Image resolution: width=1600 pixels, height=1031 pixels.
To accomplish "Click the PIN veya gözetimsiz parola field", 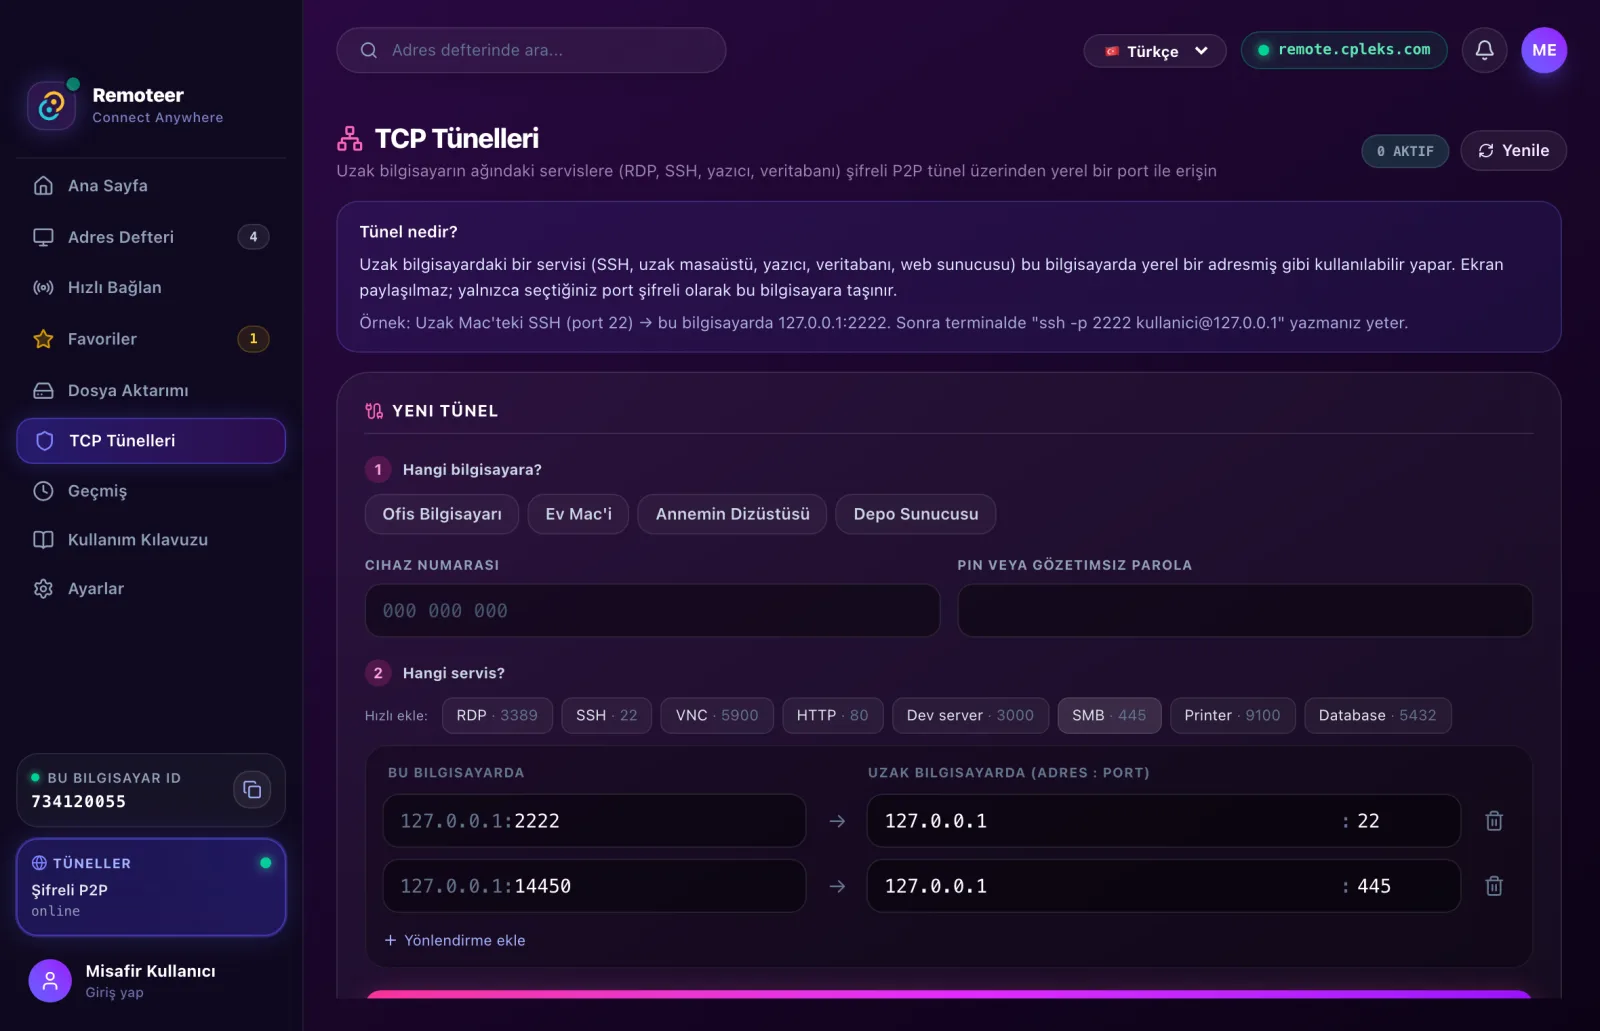I will [x=1245, y=610].
